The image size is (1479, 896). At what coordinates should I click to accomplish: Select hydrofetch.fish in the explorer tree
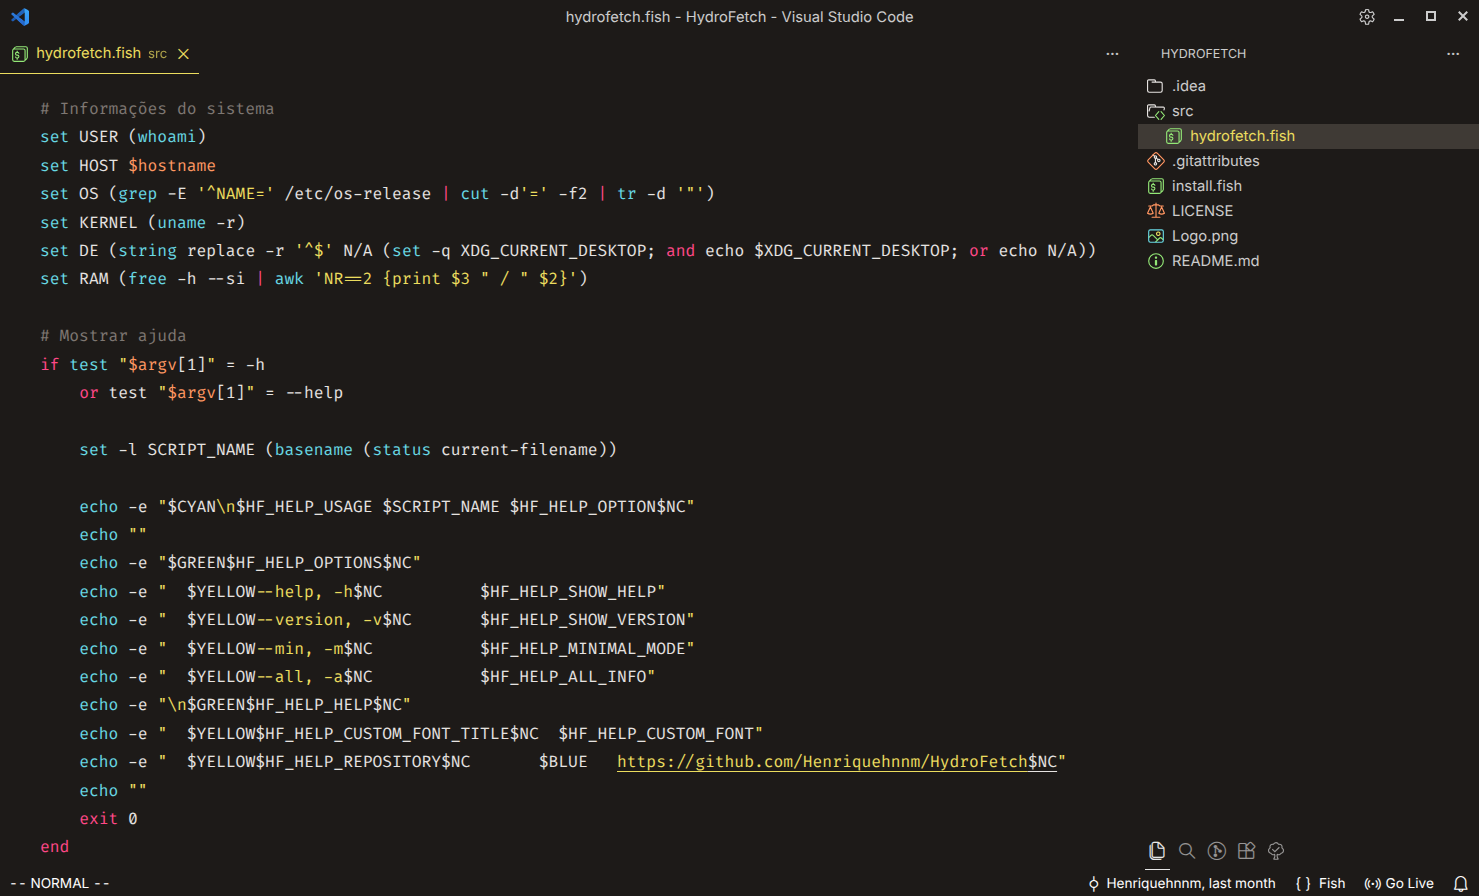pyautogui.click(x=1308, y=136)
